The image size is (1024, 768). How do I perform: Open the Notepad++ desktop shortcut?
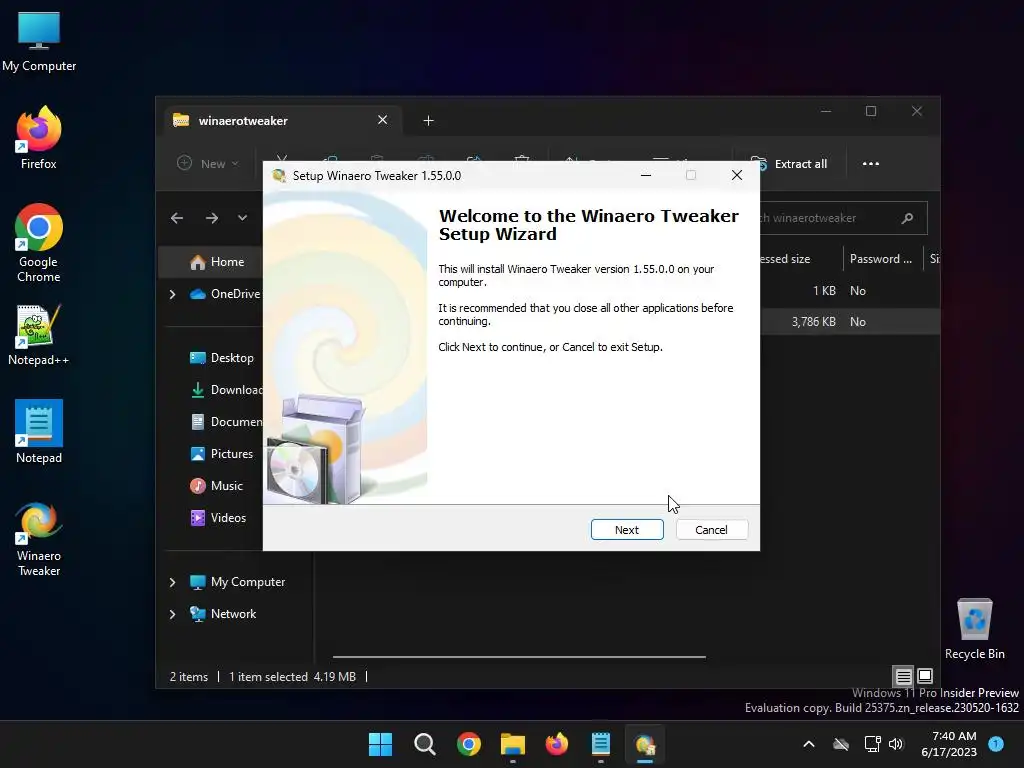click(x=39, y=334)
